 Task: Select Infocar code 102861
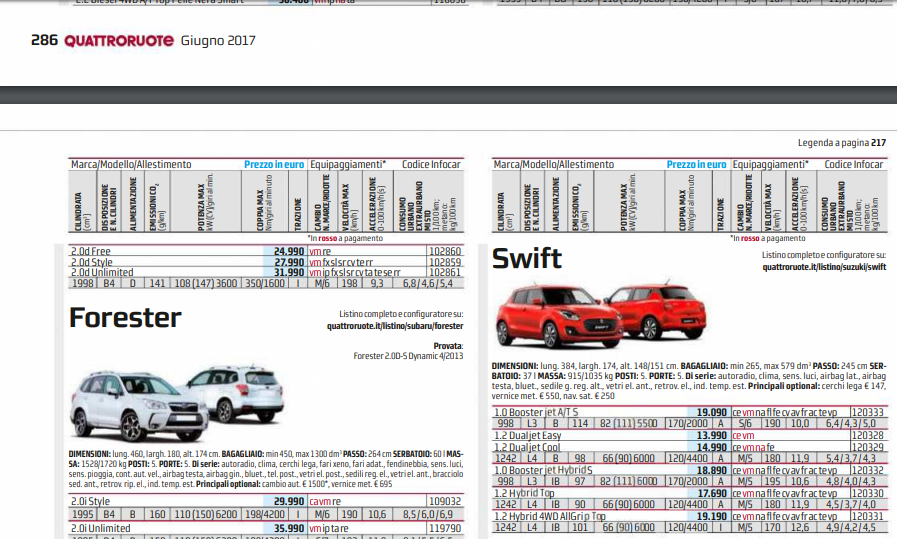coord(444,272)
